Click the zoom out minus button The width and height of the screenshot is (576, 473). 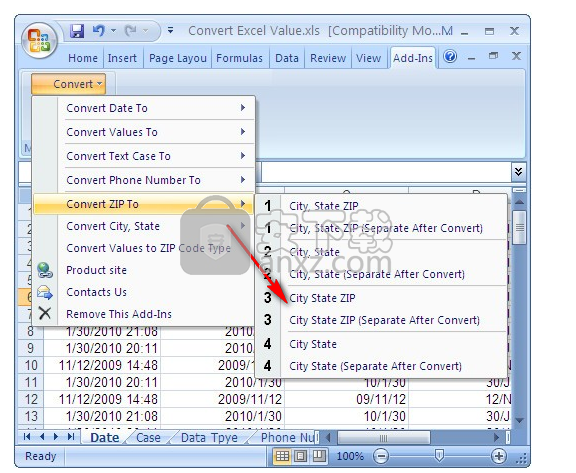(x=381, y=456)
